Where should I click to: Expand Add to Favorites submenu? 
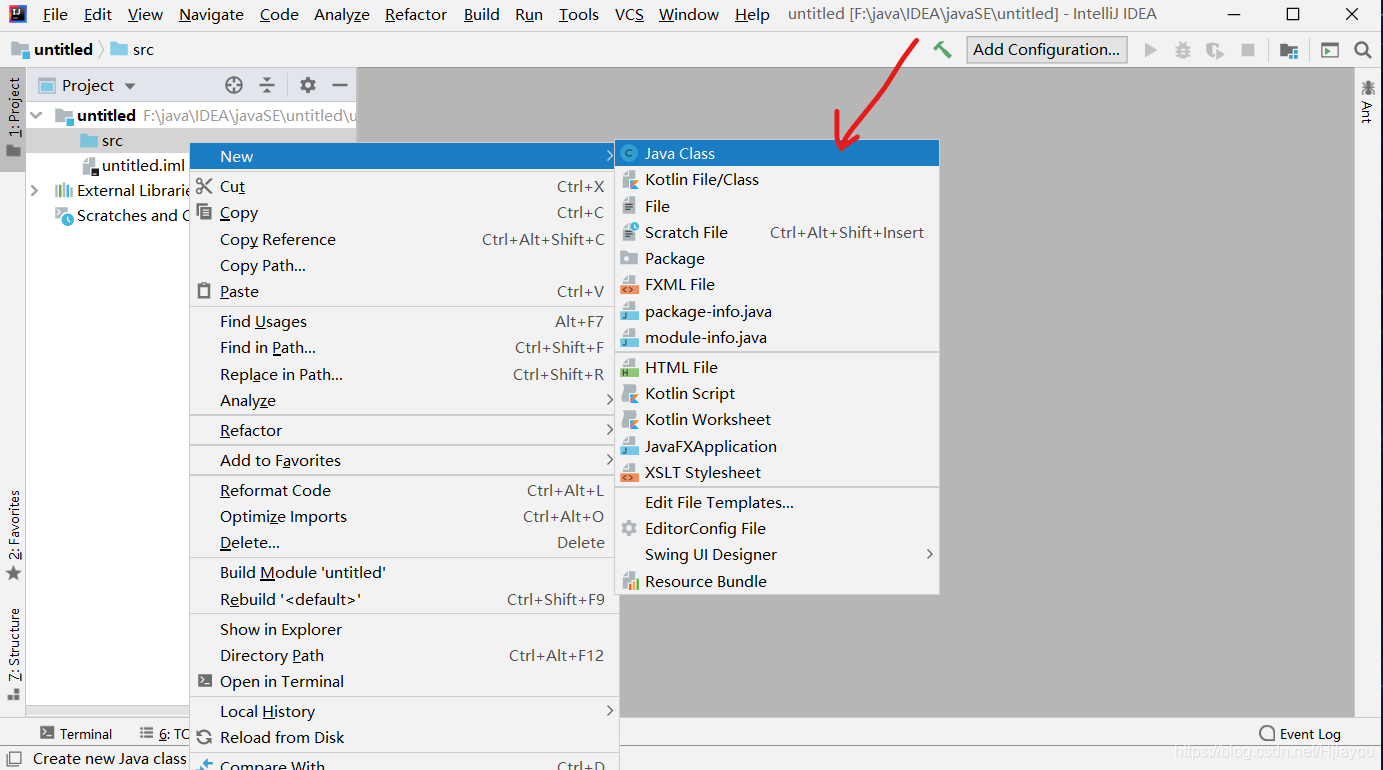click(609, 460)
